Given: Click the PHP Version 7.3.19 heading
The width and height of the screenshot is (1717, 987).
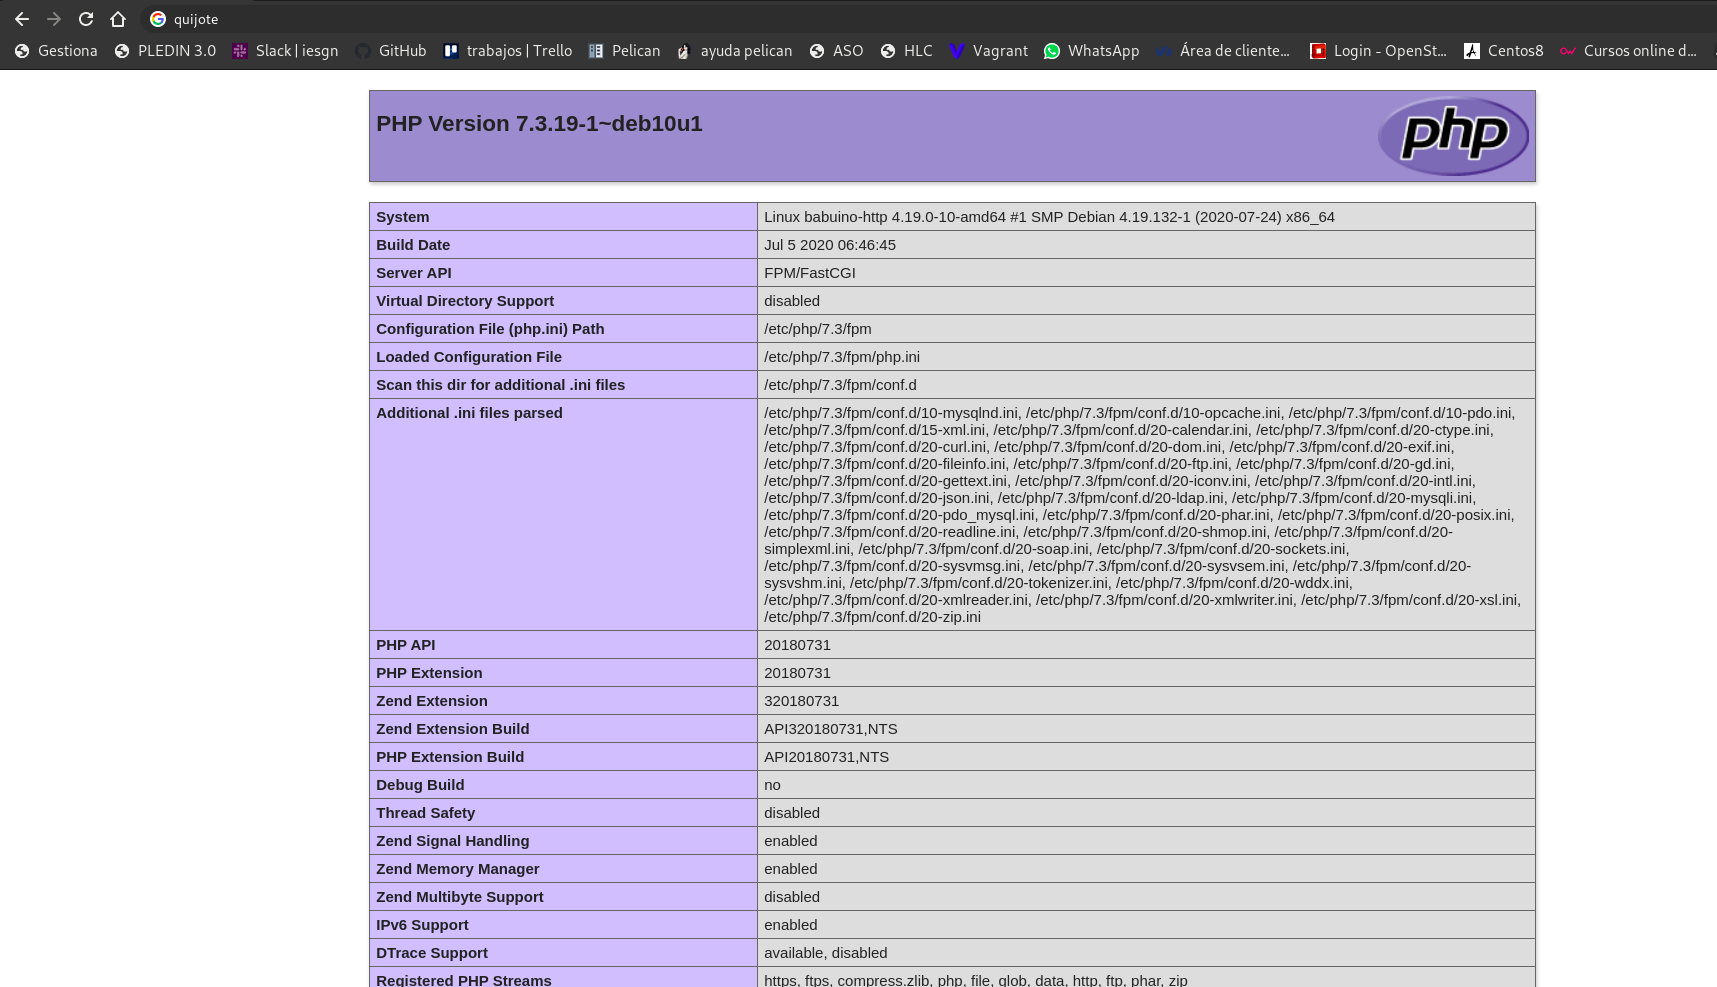Looking at the screenshot, I should click(x=539, y=124).
